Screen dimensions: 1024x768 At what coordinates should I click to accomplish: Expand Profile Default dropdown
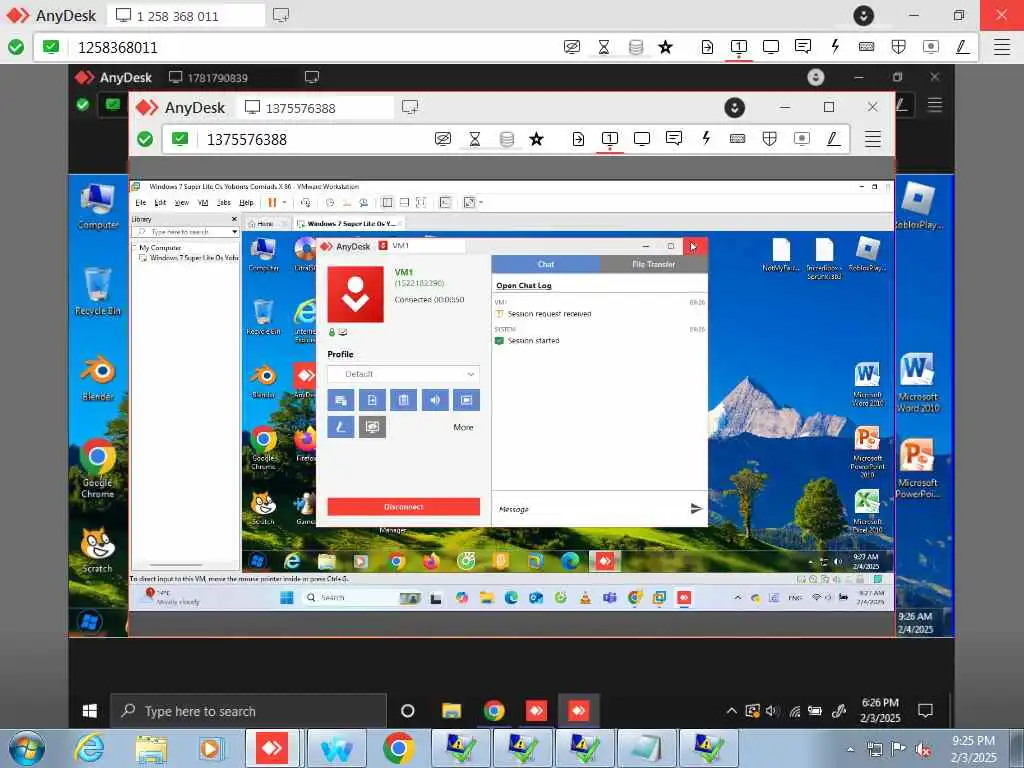click(x=404, y=374)
